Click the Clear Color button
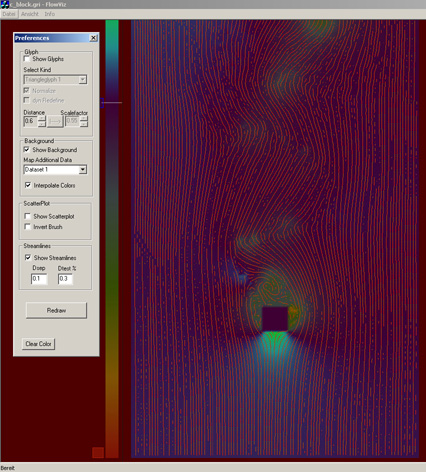Screen dimensions: 426x472 38,344
